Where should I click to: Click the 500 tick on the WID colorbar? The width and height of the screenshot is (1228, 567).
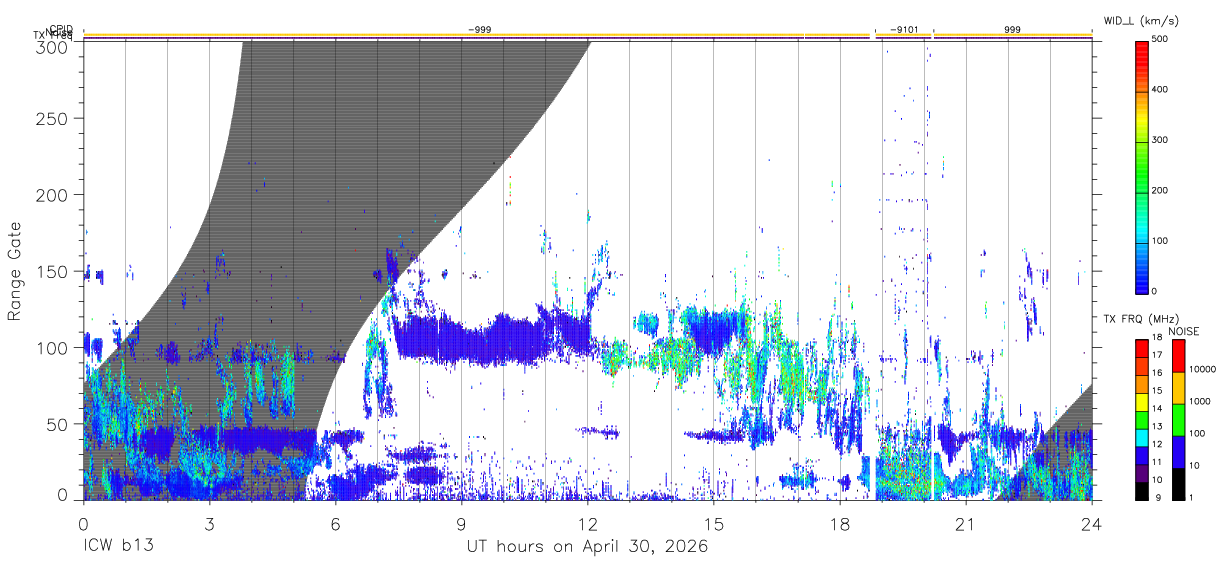[1160, 39]
